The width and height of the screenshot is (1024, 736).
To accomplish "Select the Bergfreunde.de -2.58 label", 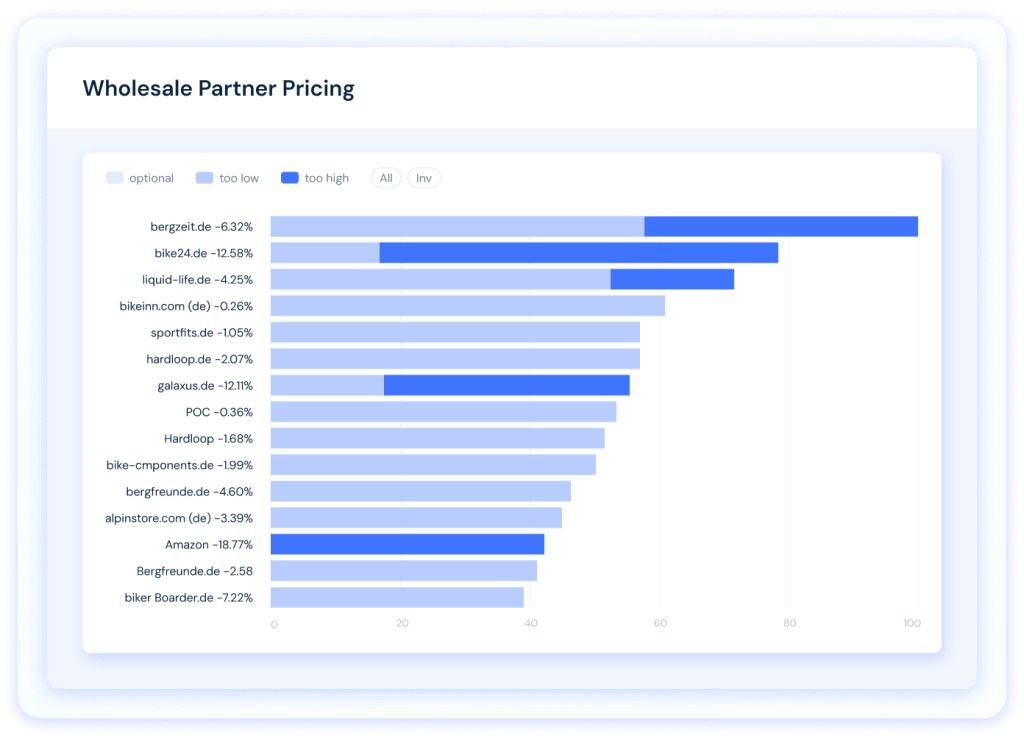I will 195,571.
